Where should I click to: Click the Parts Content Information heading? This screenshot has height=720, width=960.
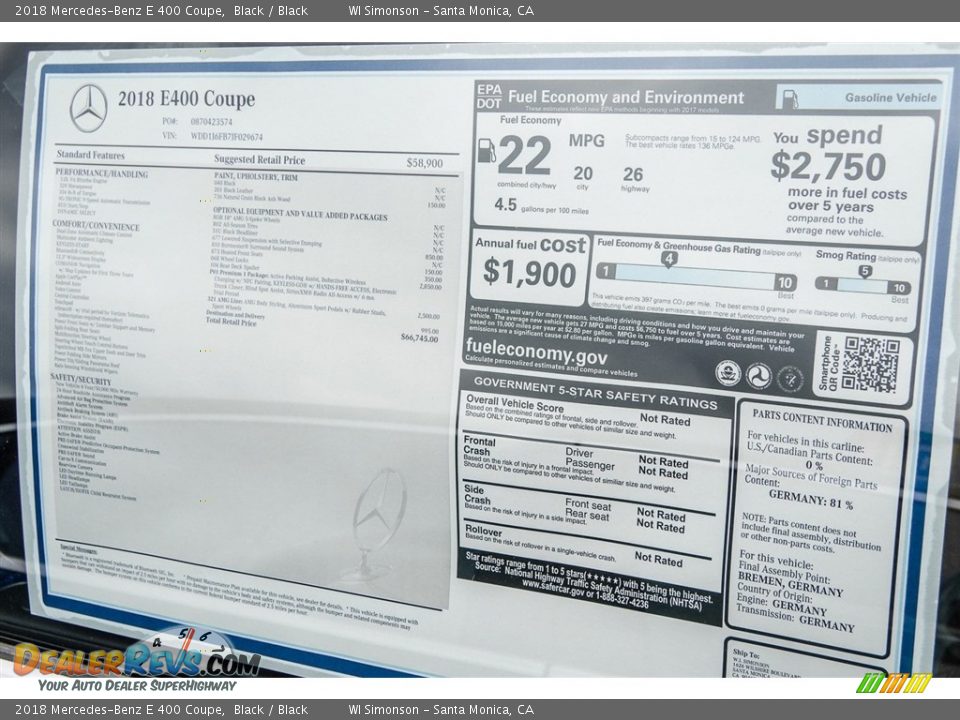822,419
